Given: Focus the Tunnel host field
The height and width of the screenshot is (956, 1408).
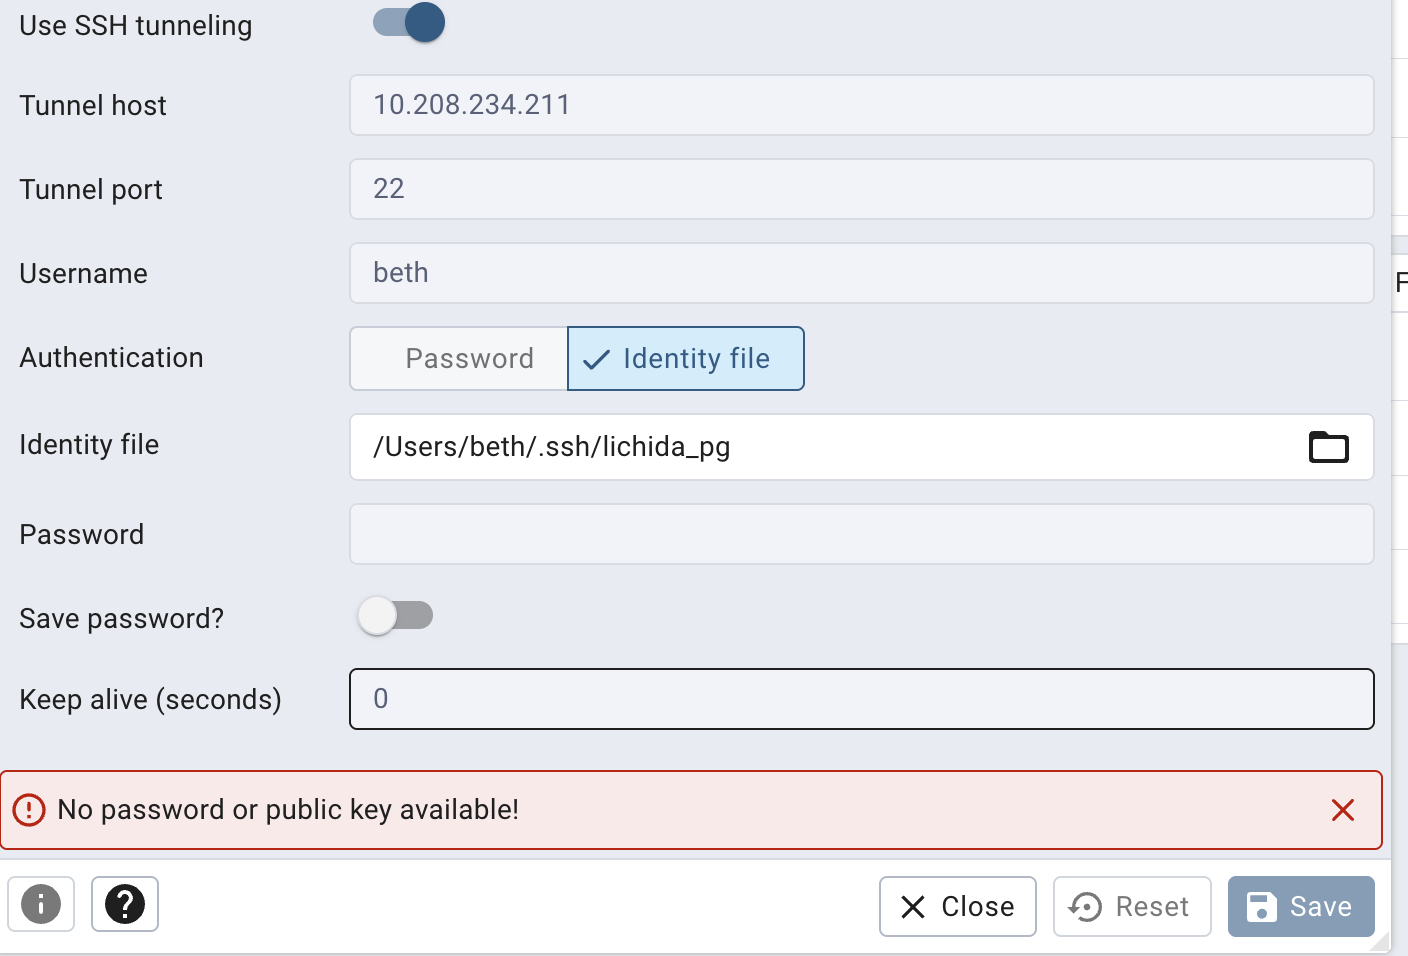Looking at the screenshot, I should click(x=862, y=105).
